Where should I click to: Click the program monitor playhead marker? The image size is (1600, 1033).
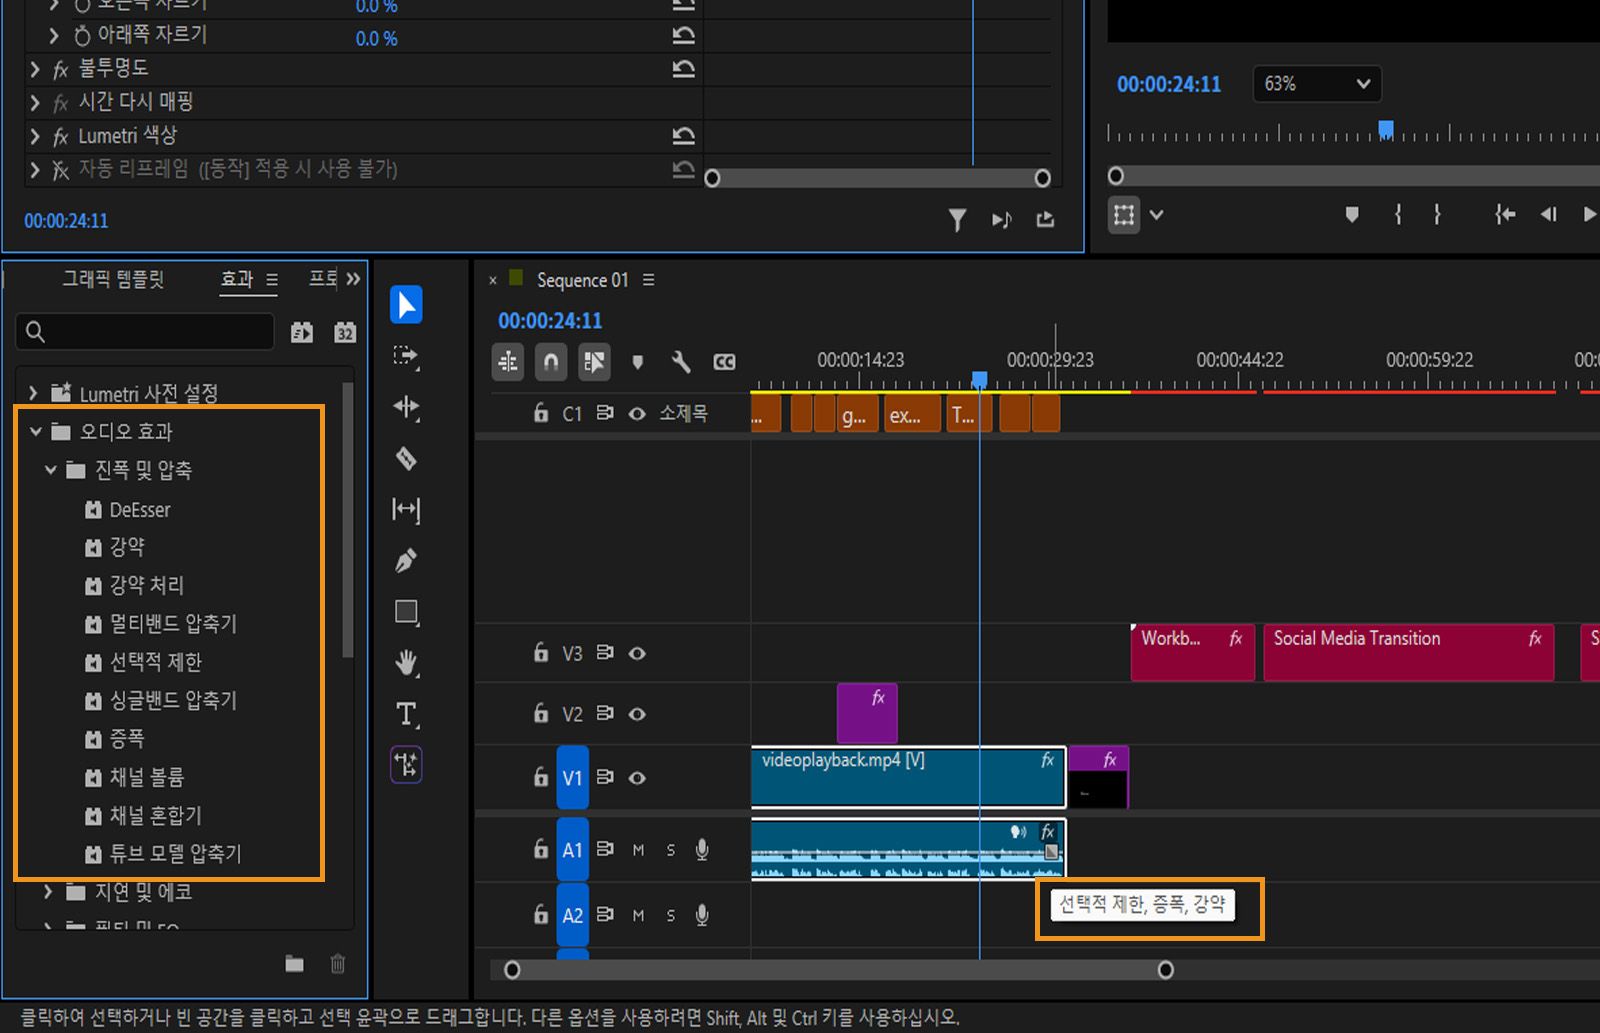coord(1386,129)
